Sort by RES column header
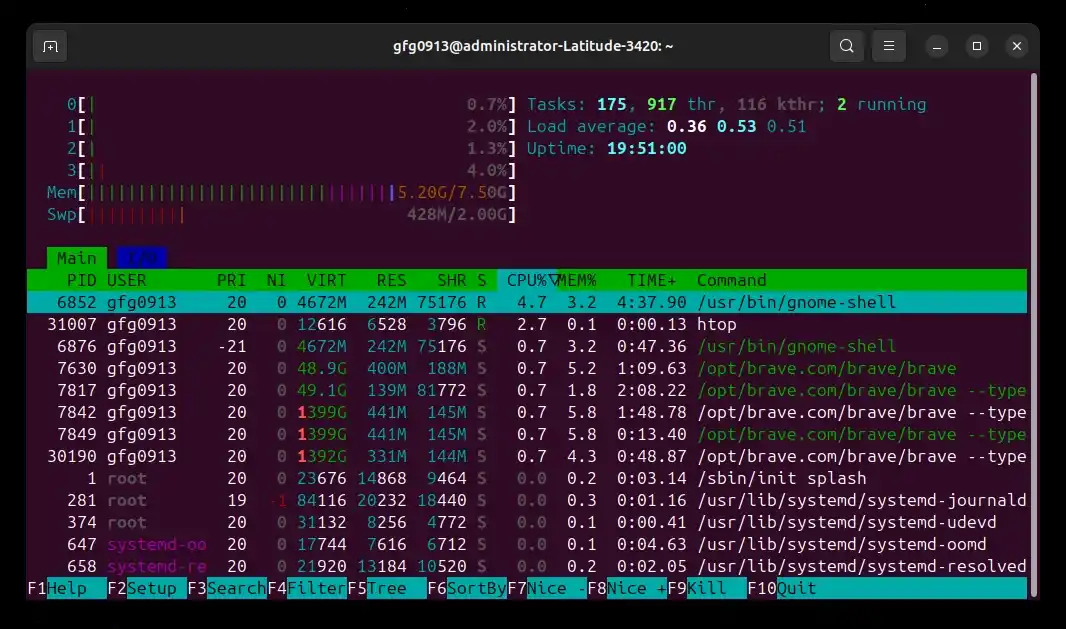The image size is (1066, 629). 391,280
